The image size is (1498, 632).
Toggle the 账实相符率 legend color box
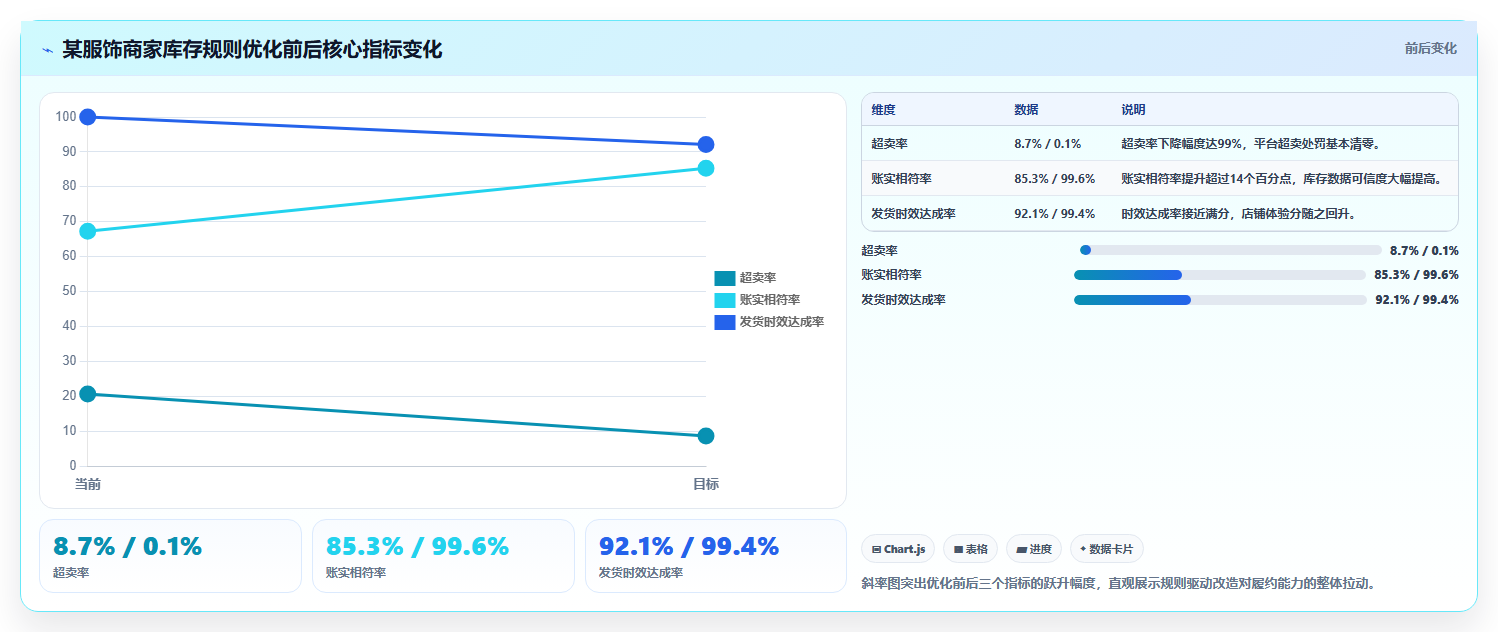click(725, 300)
